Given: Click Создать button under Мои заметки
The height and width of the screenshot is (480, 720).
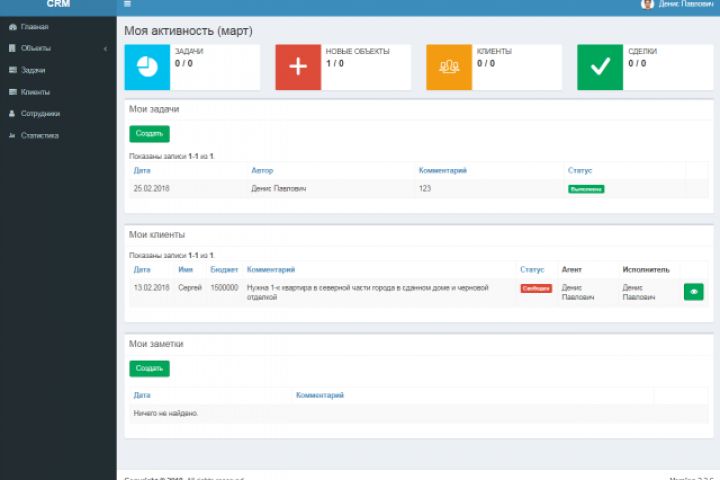Looking at the screenshot, I should (149, 368).
